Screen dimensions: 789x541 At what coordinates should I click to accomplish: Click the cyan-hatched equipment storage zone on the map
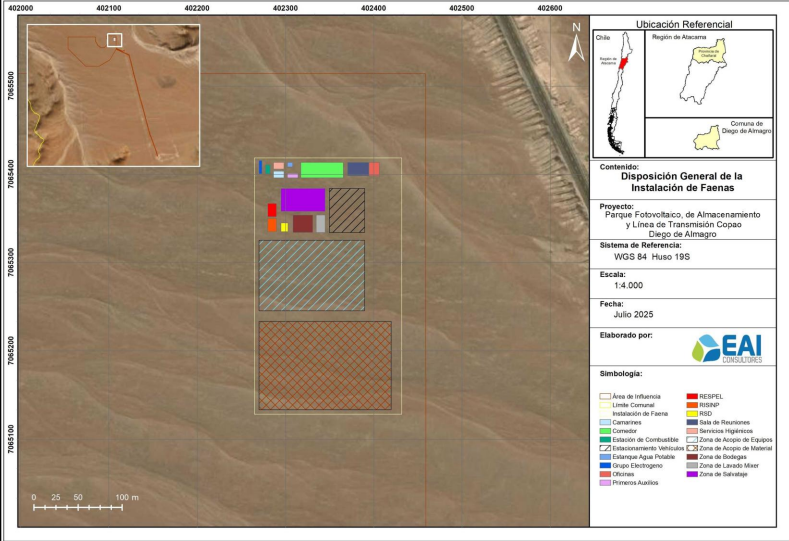[x=311, y=274]
